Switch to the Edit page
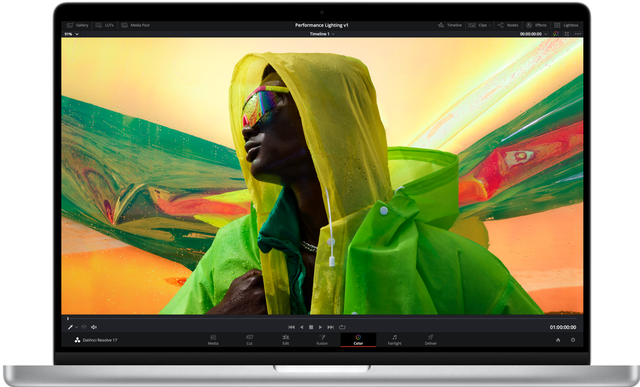Viewport: 640px width, 387px height. [286, 340]
